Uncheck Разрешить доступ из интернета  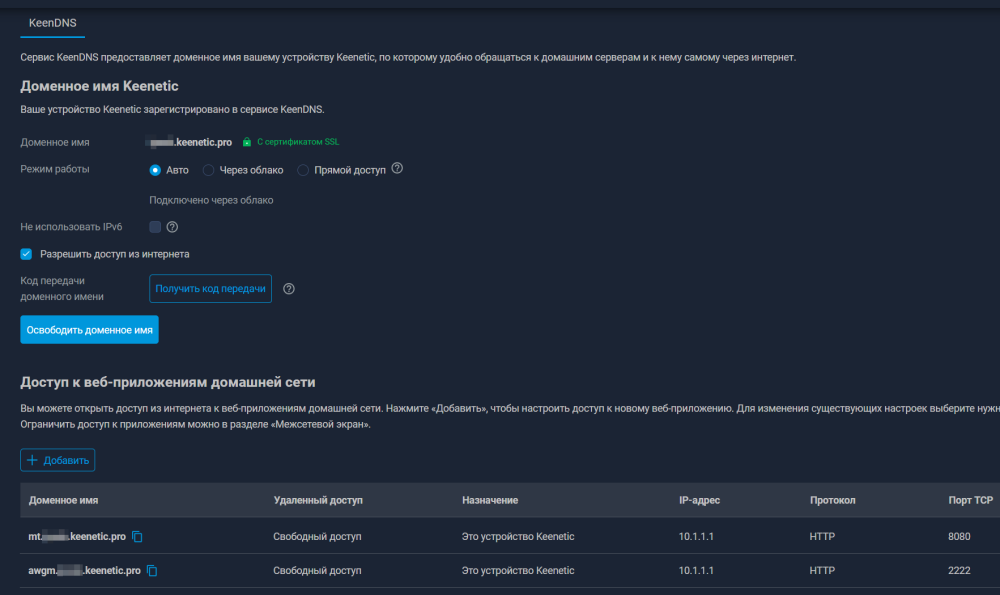click(x=27, y=254)
